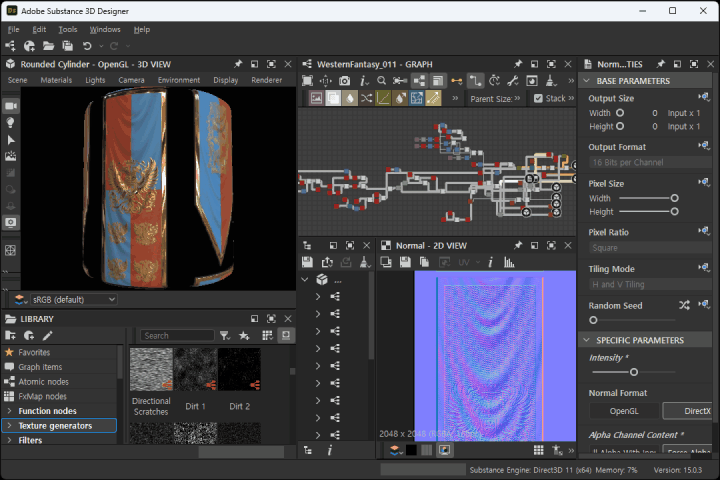
Task: Save the bitmap using 2D view floppy icon
Action: click(x=405, y=262)
